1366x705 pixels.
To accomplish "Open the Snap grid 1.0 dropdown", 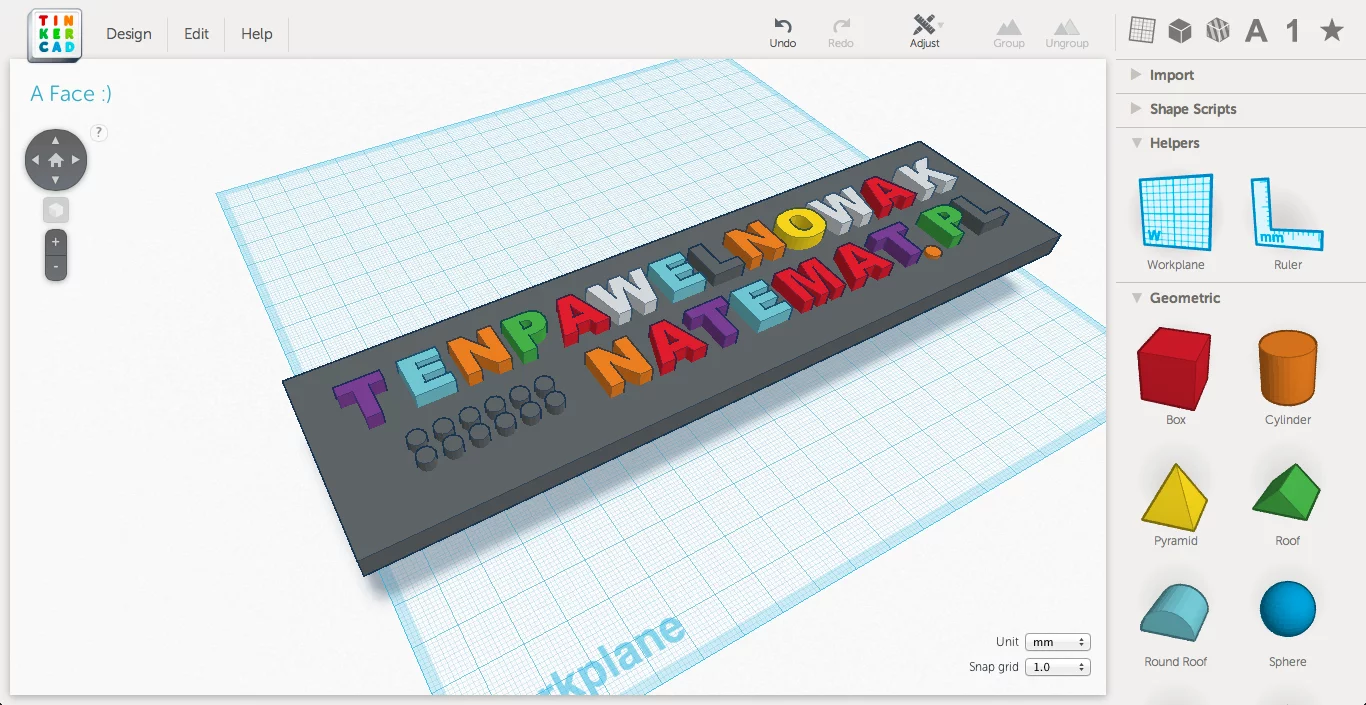I will [1057, 667].
